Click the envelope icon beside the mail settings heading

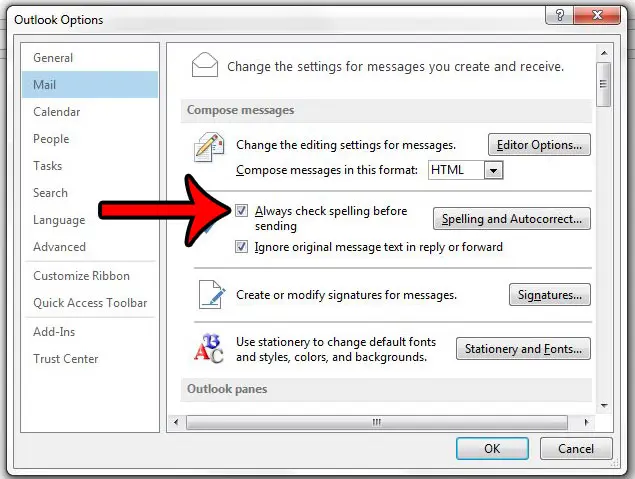(205, 64)
